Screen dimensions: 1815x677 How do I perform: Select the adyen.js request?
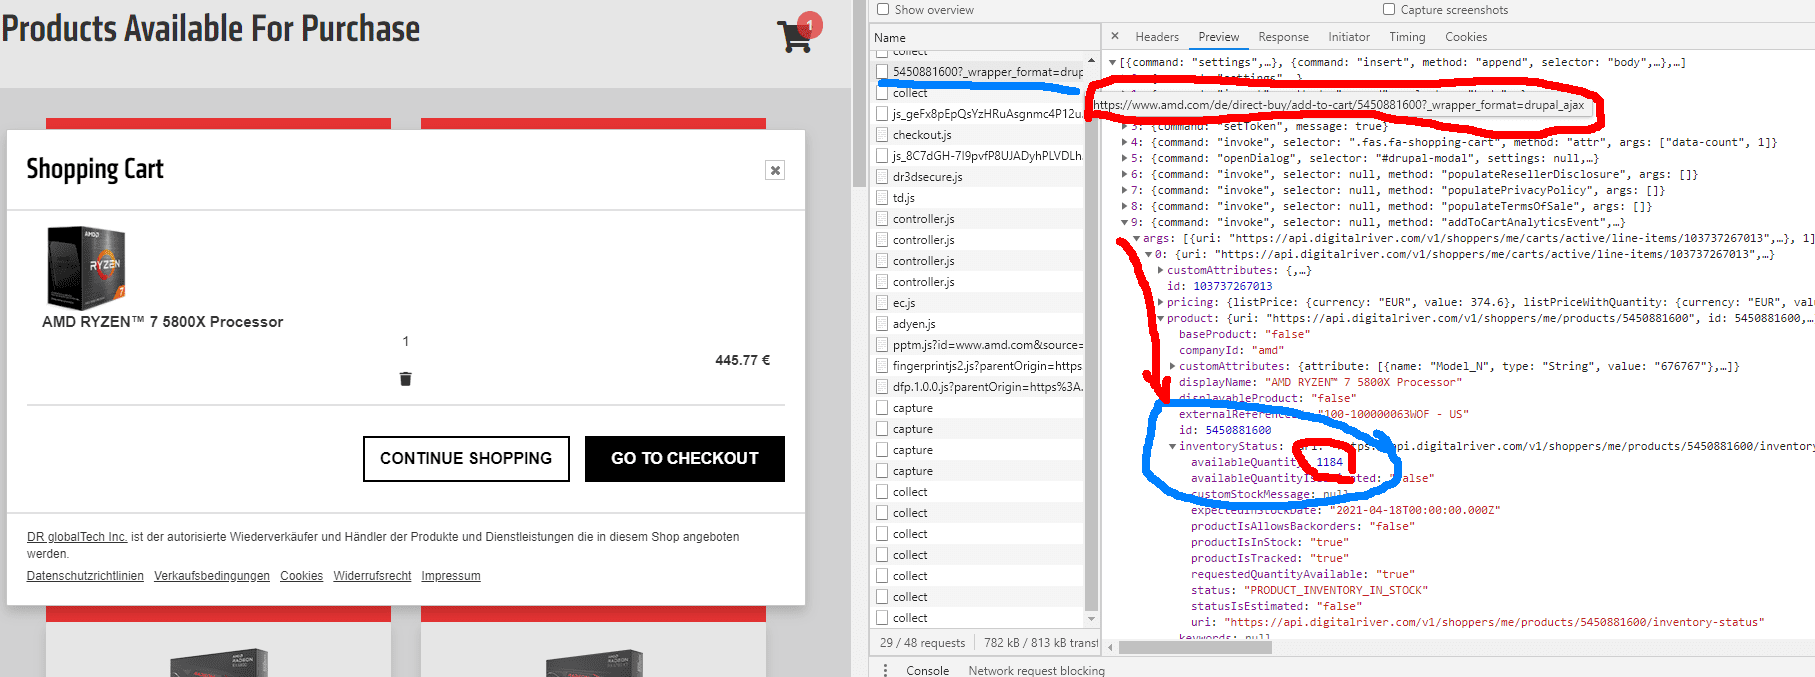978,324
